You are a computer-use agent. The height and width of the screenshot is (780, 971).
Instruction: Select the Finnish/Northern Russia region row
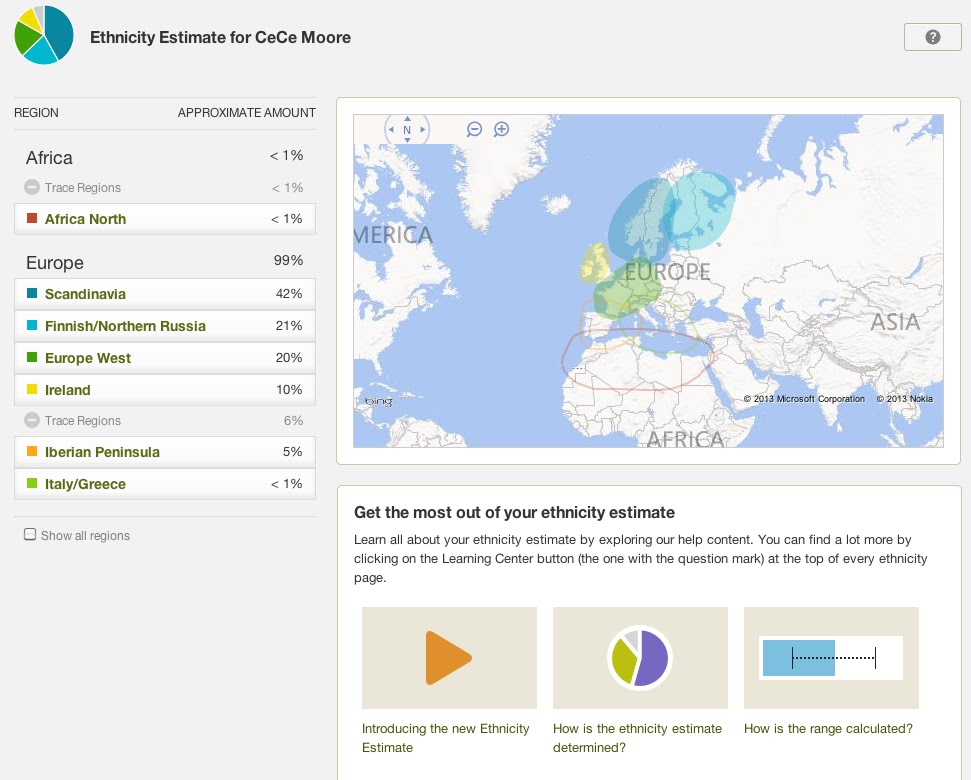point(165,325)
